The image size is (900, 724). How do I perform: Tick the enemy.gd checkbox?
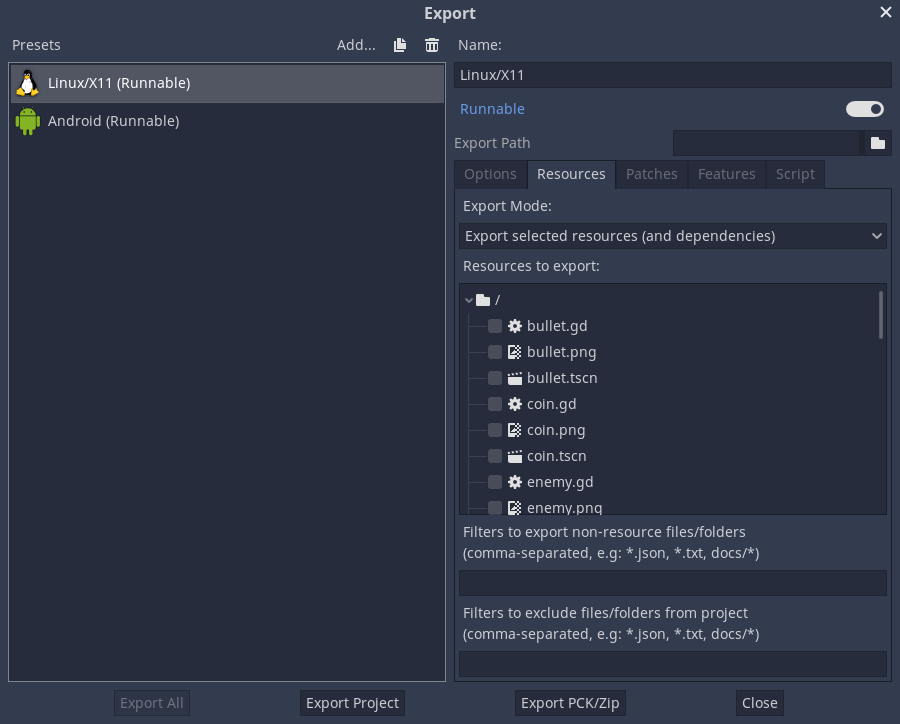[x=495, y=482]
